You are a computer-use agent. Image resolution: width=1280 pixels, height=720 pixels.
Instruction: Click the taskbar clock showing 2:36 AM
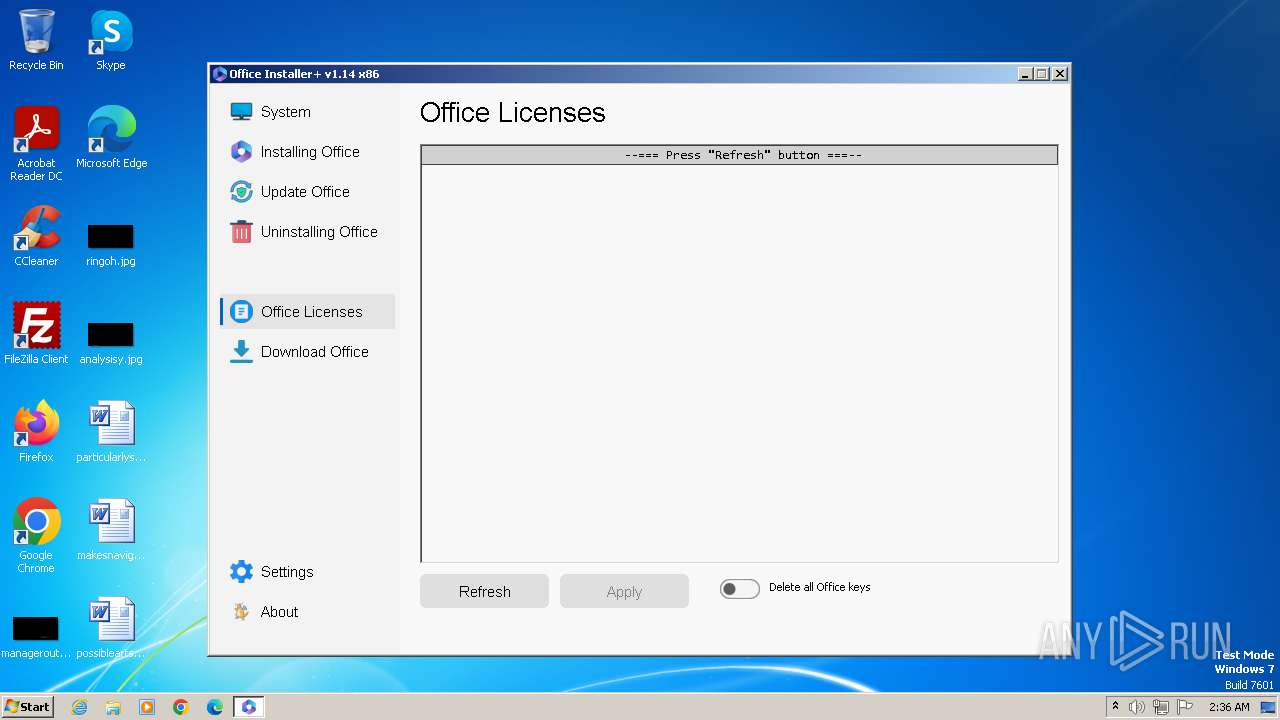pyautogui.click(x=1229, y=707)
